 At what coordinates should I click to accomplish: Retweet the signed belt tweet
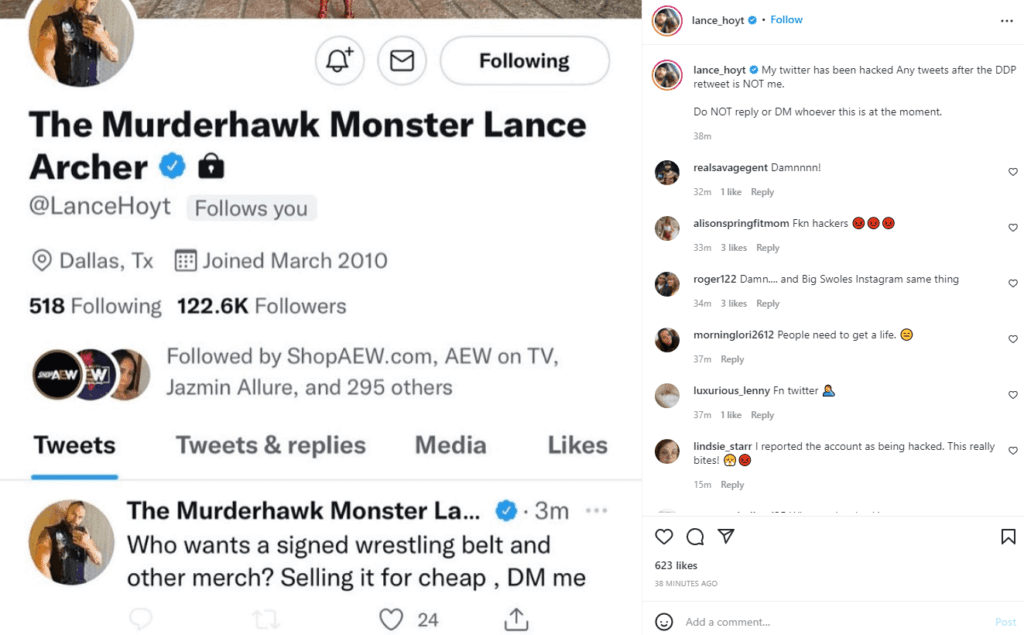tap(265, 620)
